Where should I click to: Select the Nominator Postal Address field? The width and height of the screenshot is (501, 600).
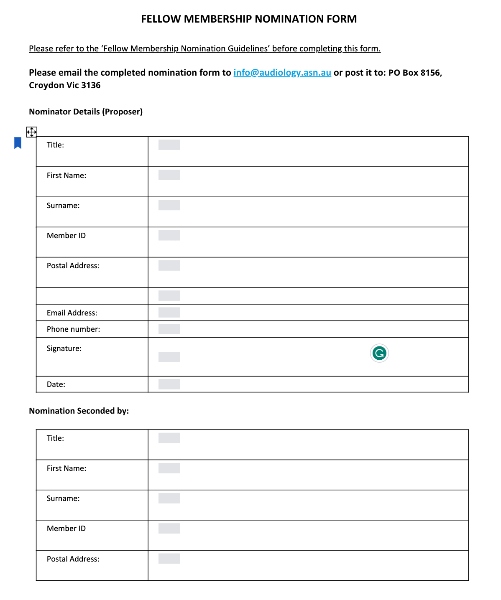coord(169,266)
